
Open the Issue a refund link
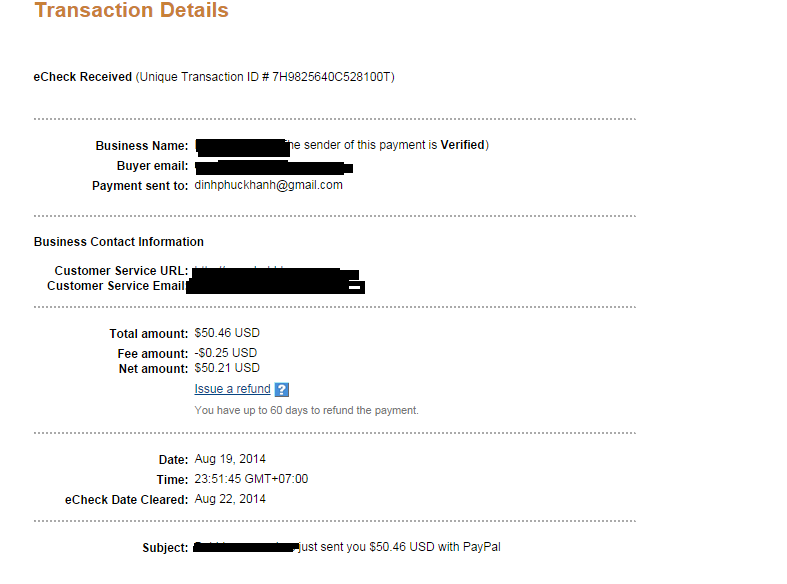point(232,389)
